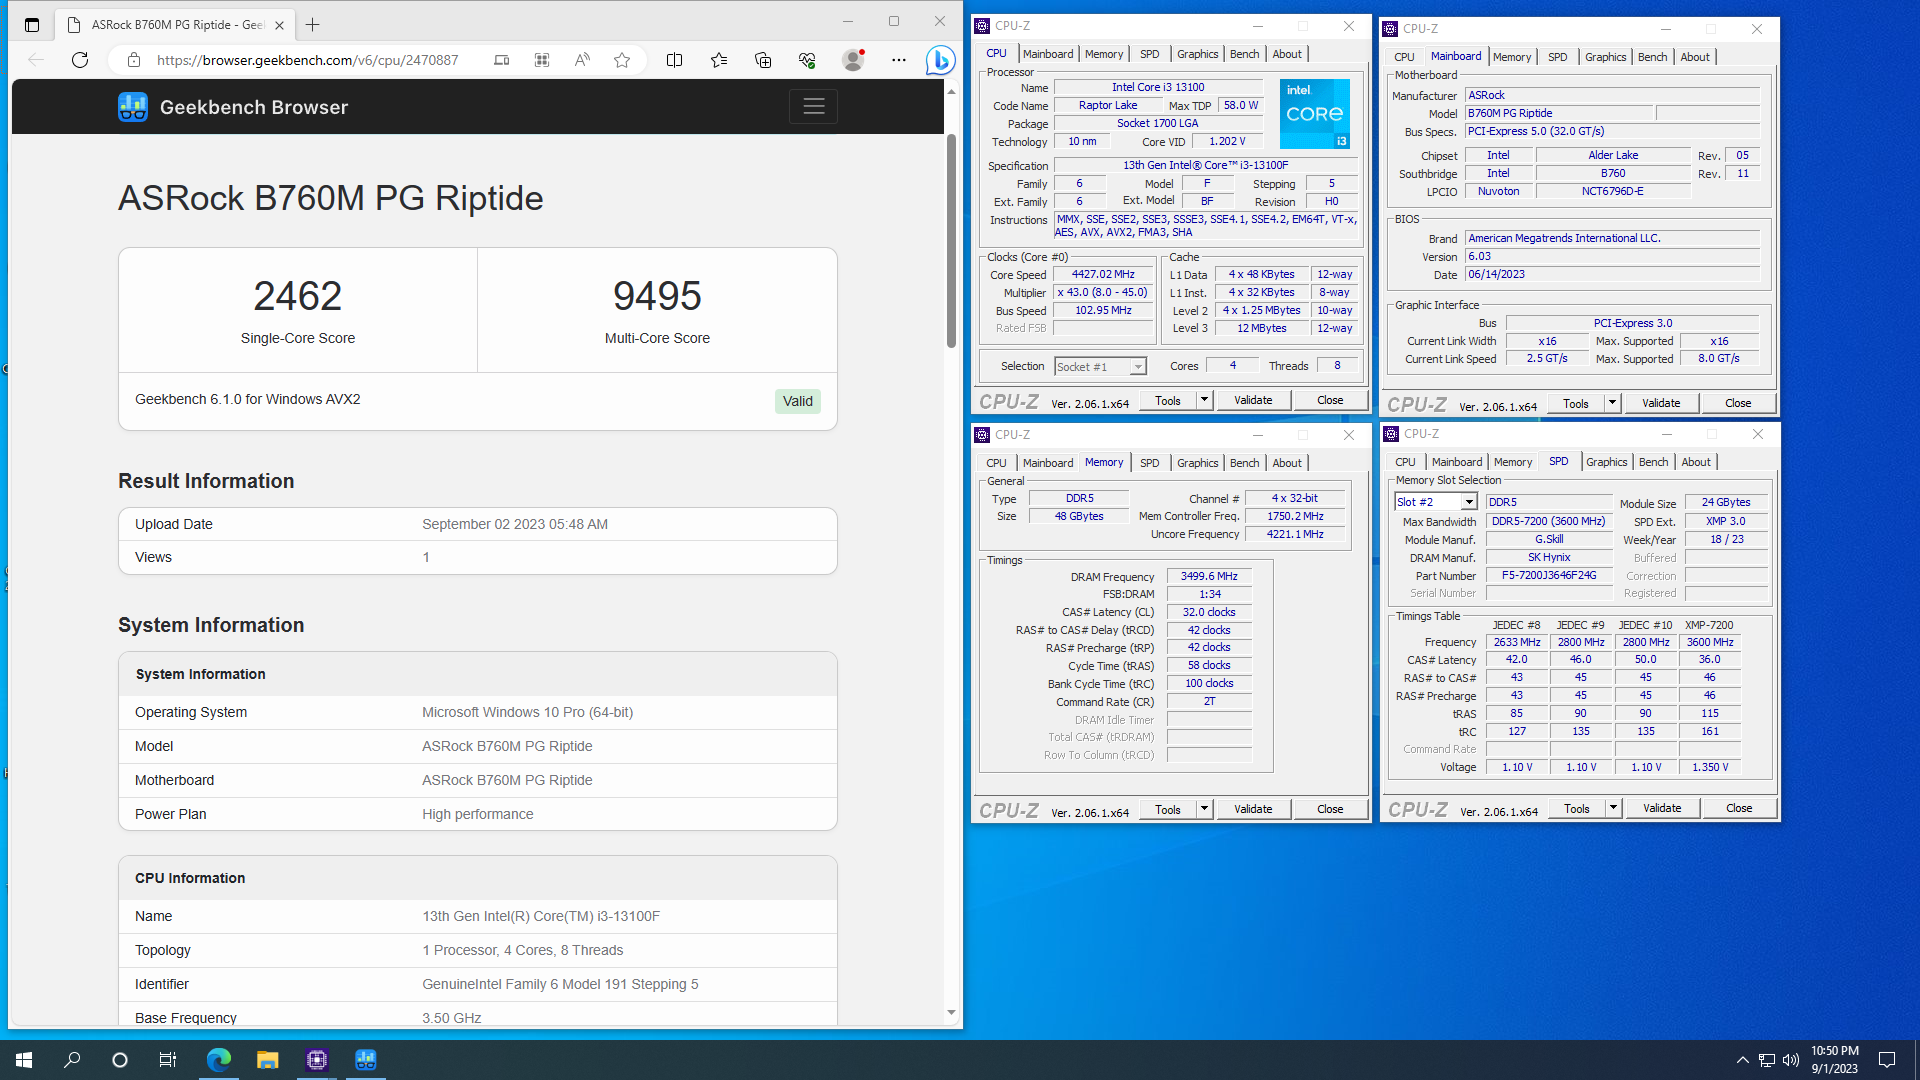Close the ASRock B760M PG Riptide tab
Viewport: 1920px width, 1080px height.
[x=279, y=25]
